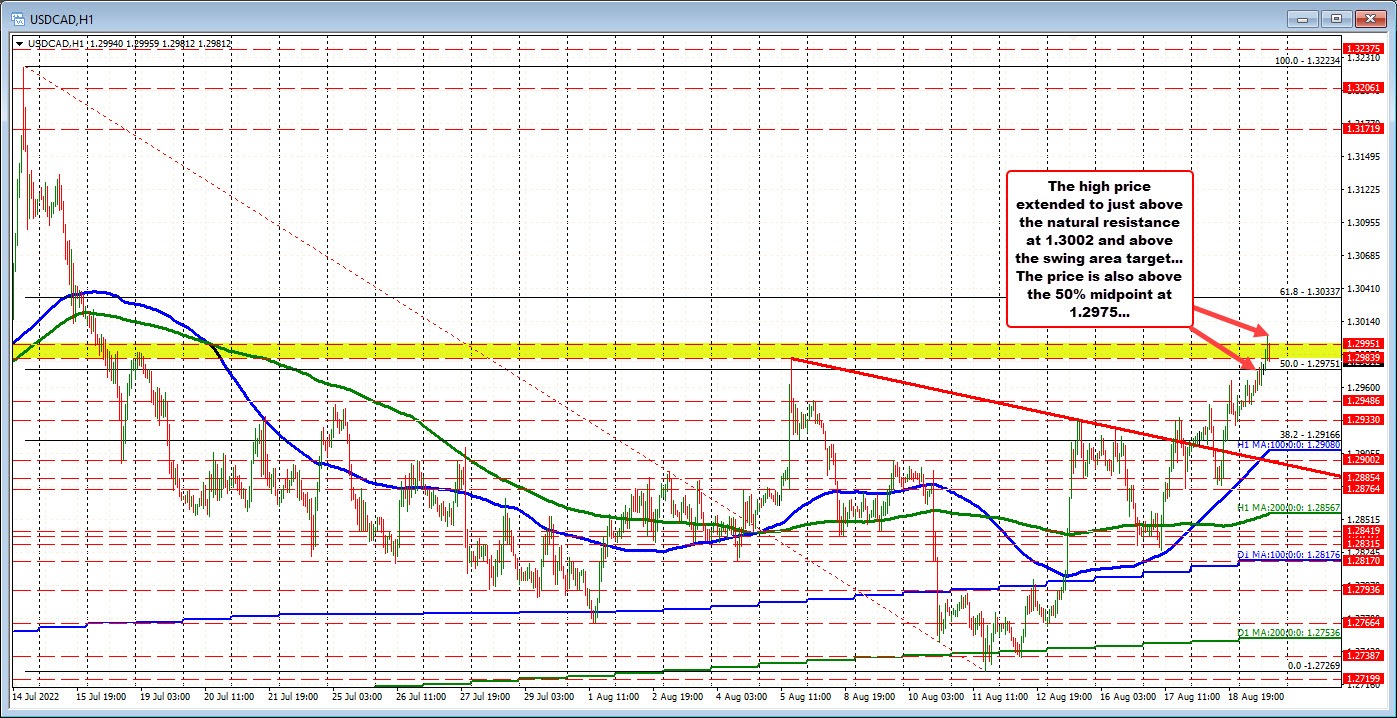This screenshot has width=1397, height=718.
Task: Click the 1.32375 red price level label
Action: [1362, 48]
